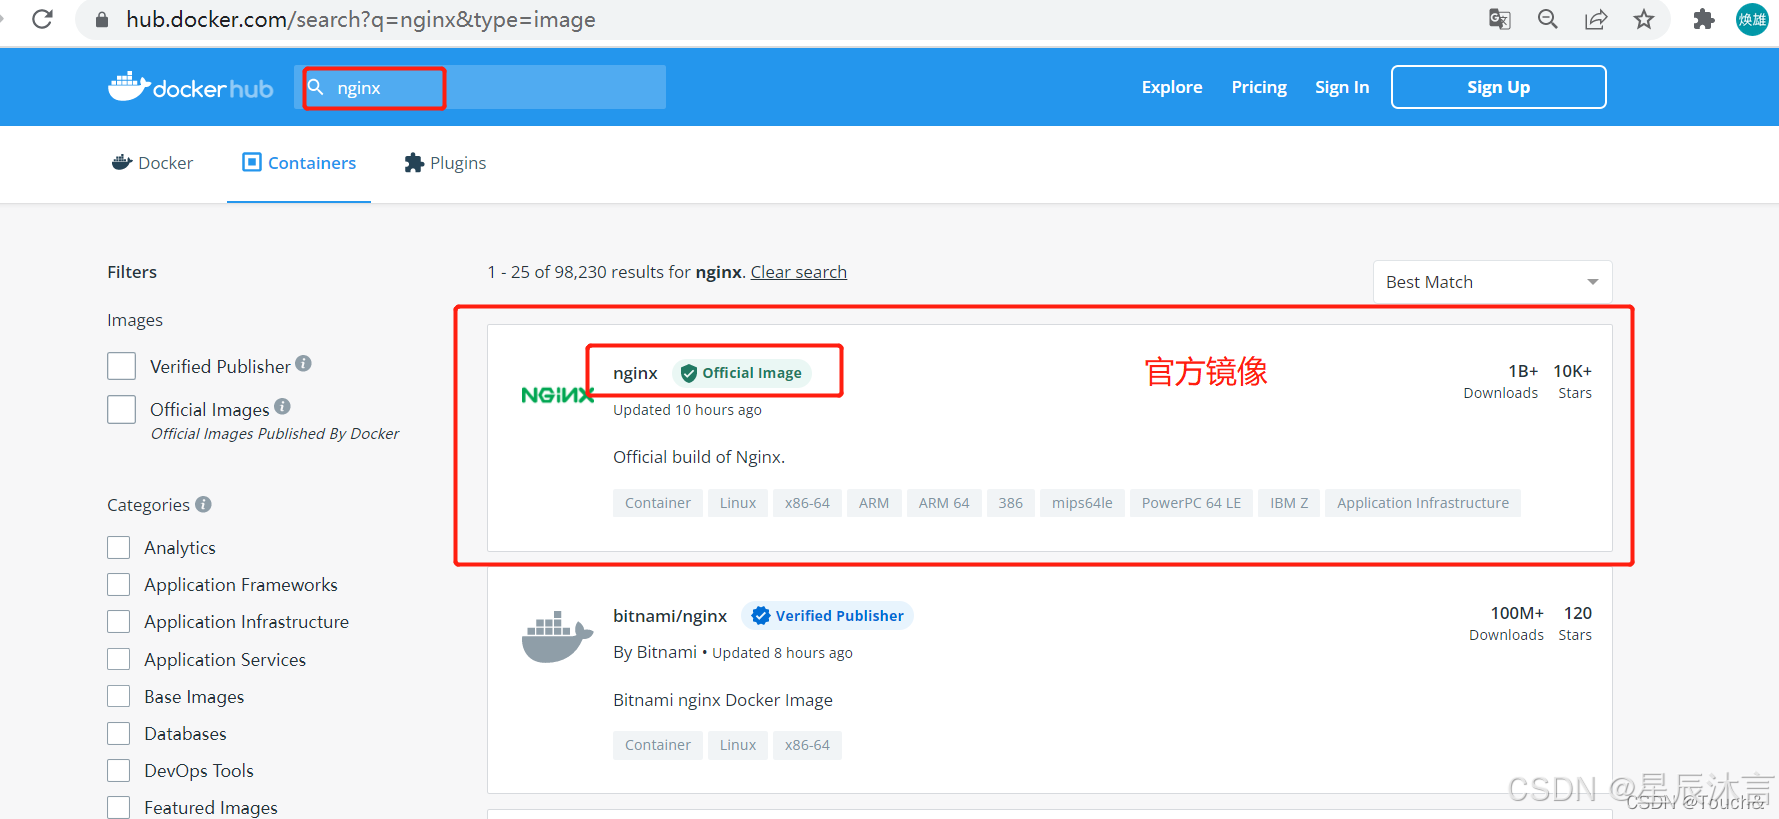The width and height of the screenshot is (1779, 819).
Task: Show info icon next to Categories
Action: point(203,504)
